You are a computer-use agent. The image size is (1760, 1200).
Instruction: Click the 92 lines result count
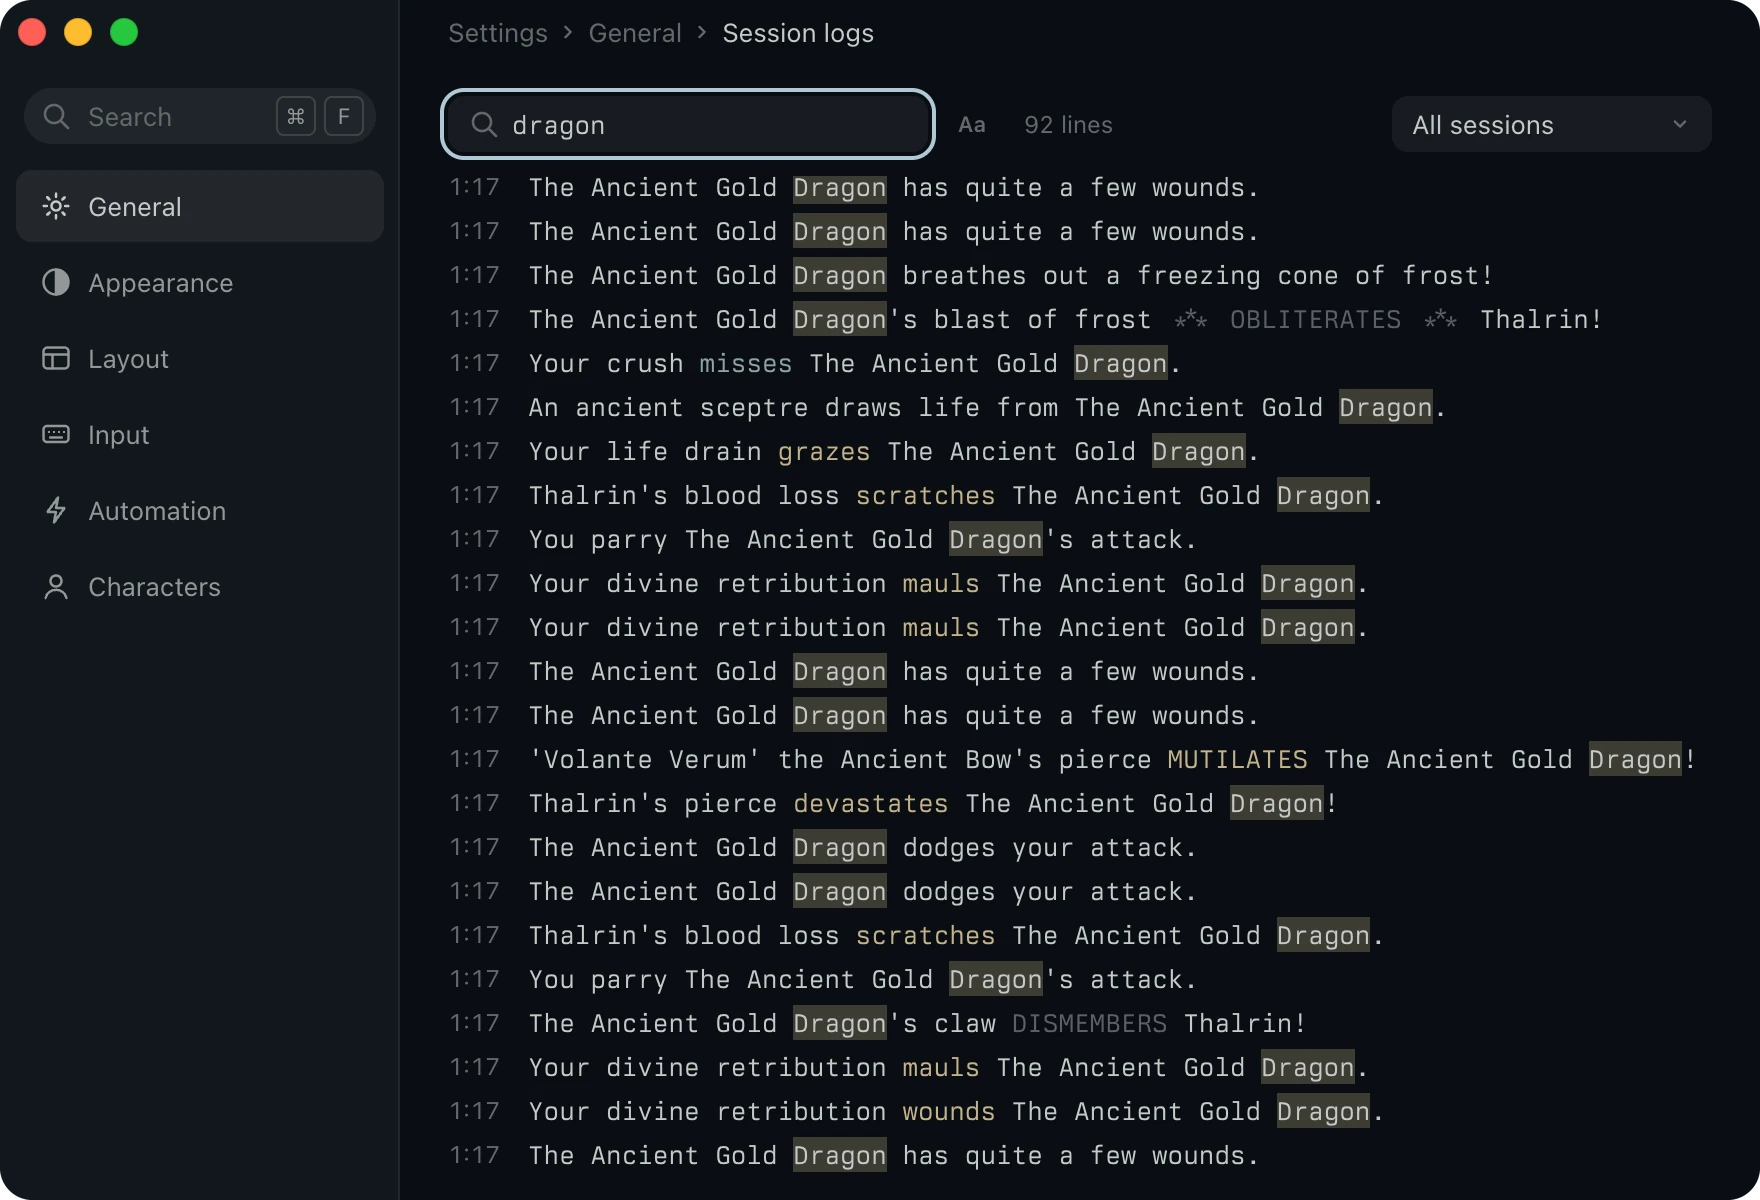click(x=1068, y=124)
